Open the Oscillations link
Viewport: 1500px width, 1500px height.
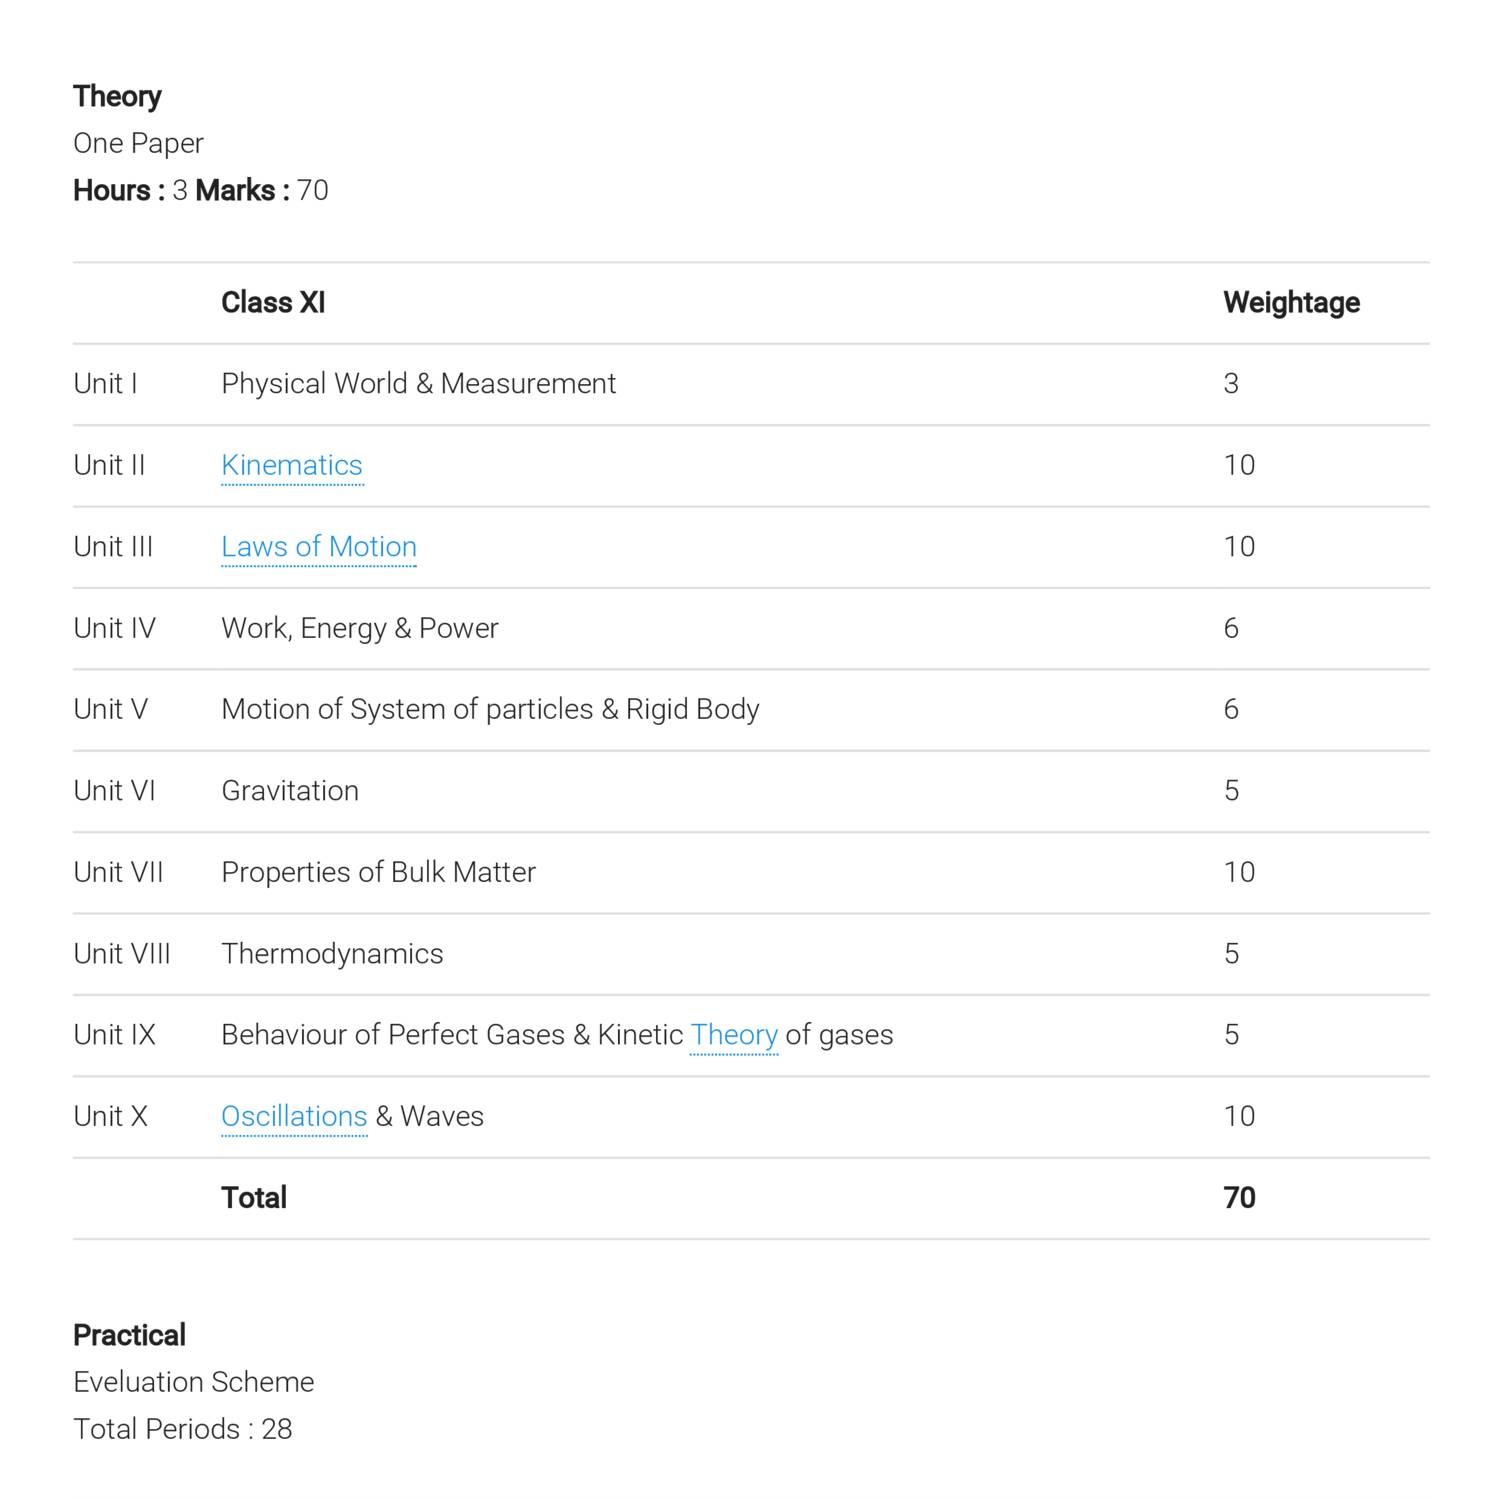294,1116
